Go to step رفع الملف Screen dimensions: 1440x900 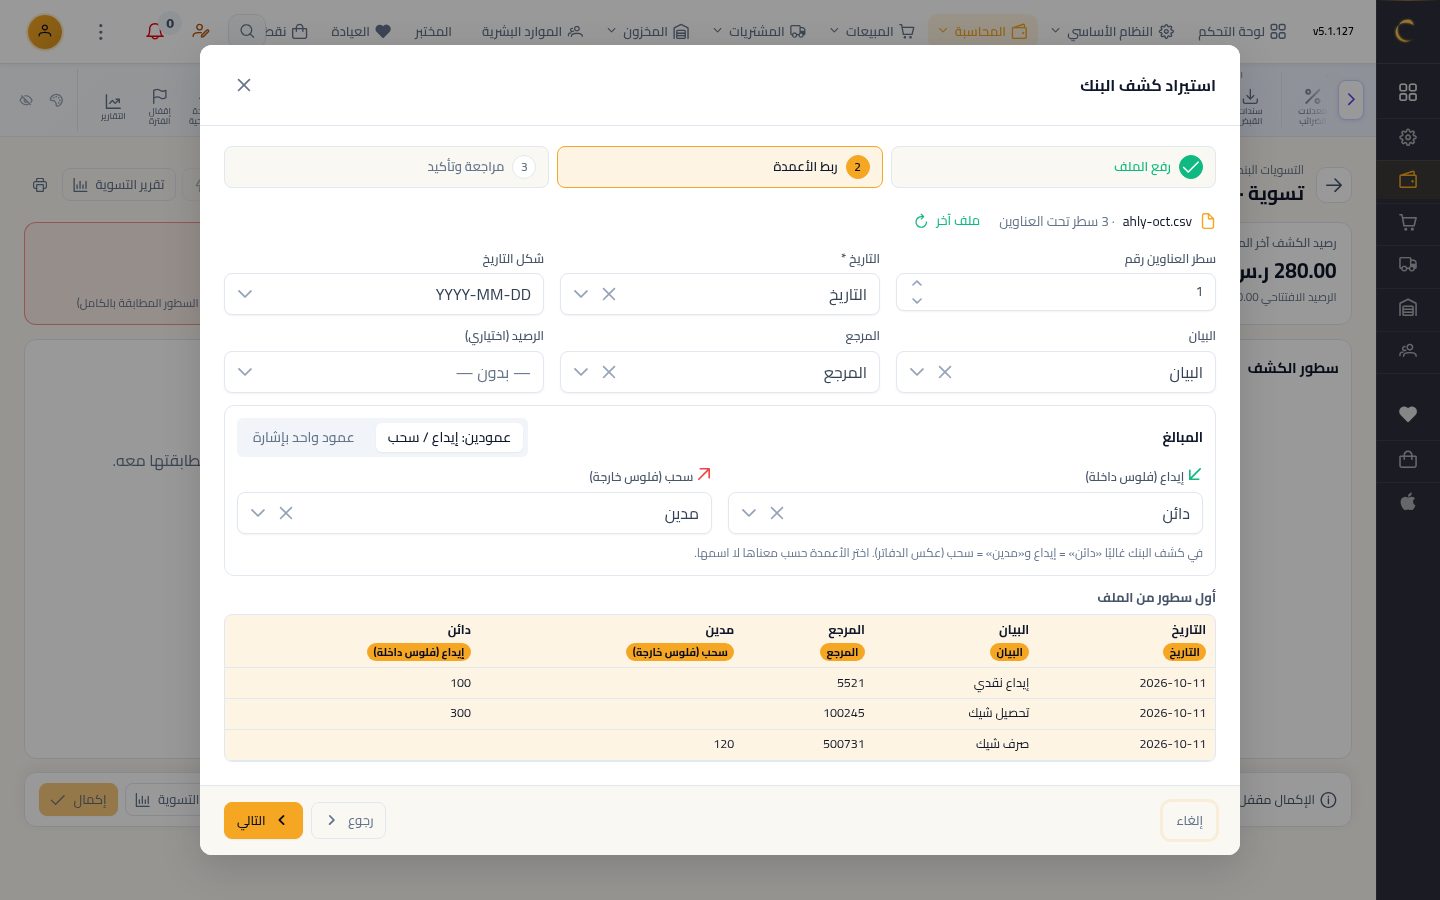[x=1053, y=167]
